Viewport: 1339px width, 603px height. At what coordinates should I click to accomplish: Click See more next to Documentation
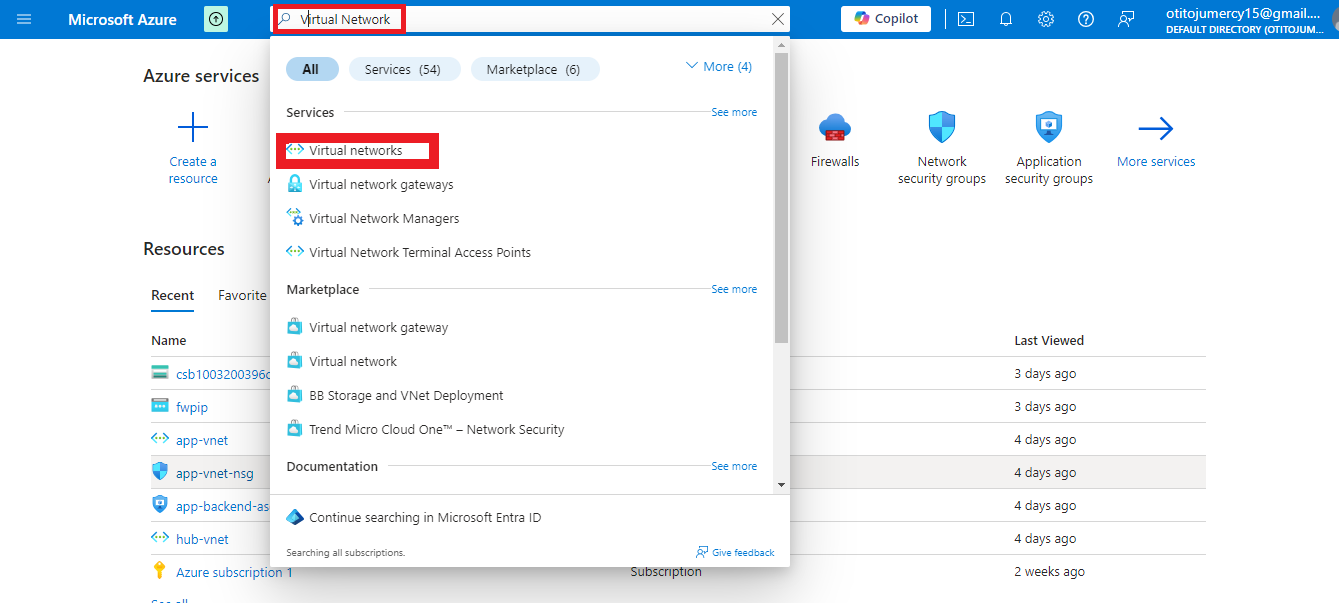point(734,466)
